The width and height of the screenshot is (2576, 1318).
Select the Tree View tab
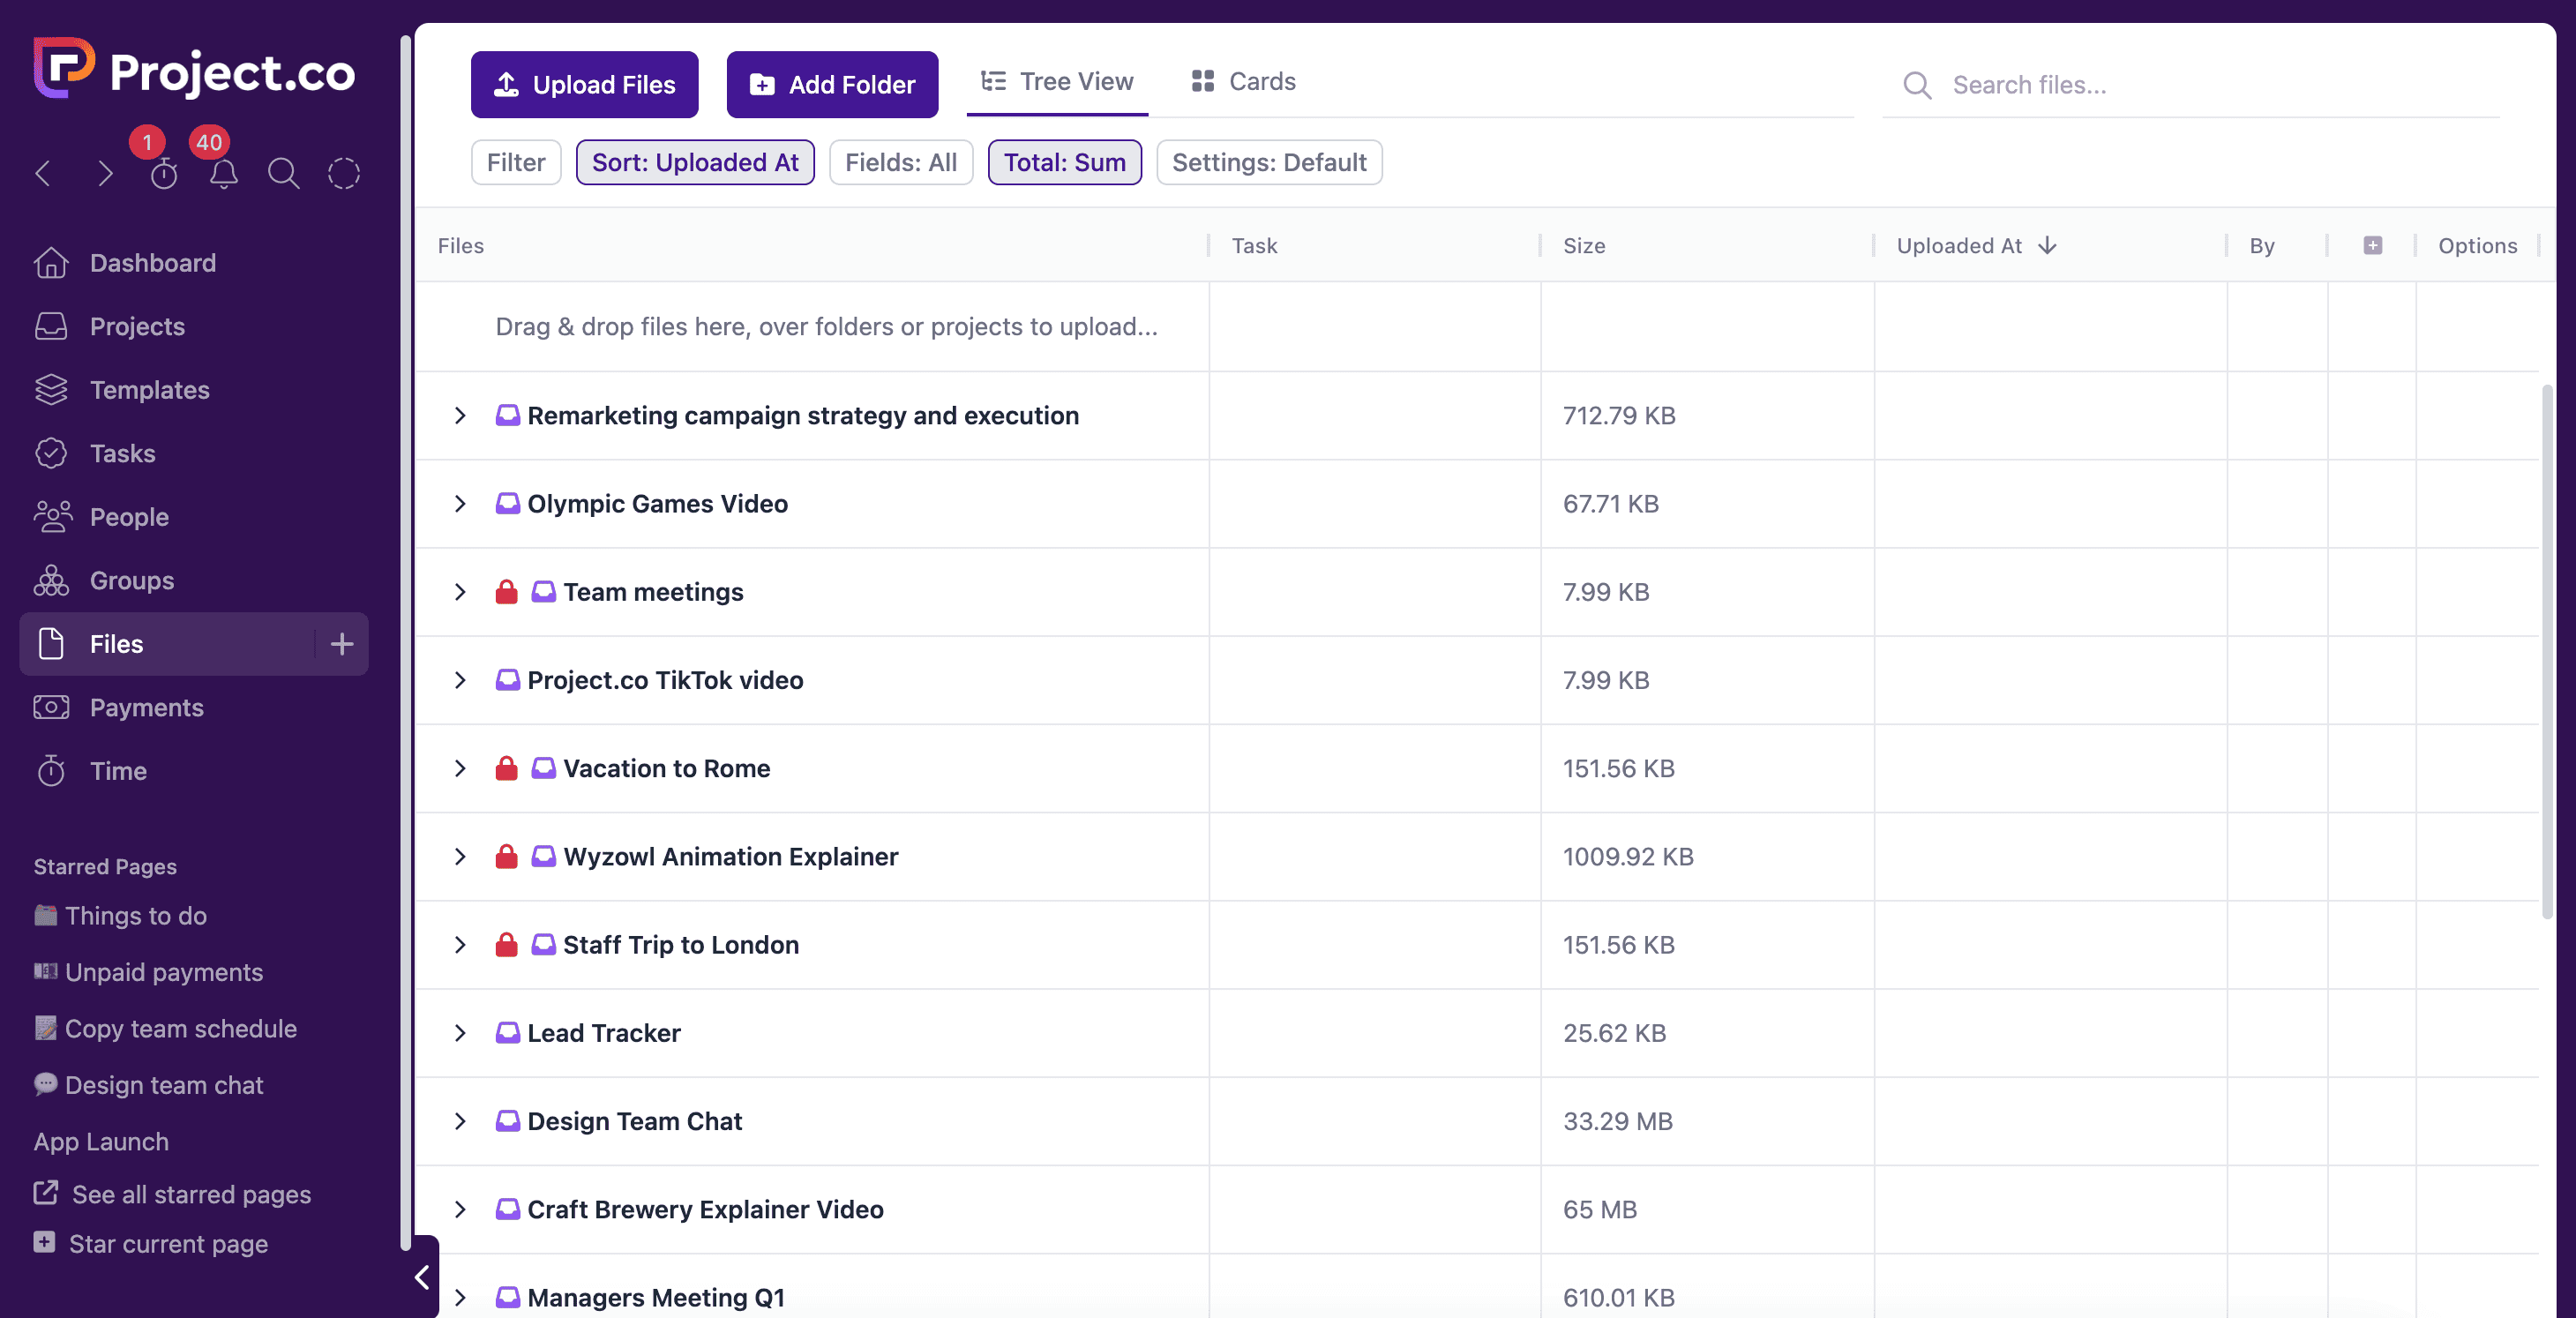pyautogui.click(x=1057, y=82)
